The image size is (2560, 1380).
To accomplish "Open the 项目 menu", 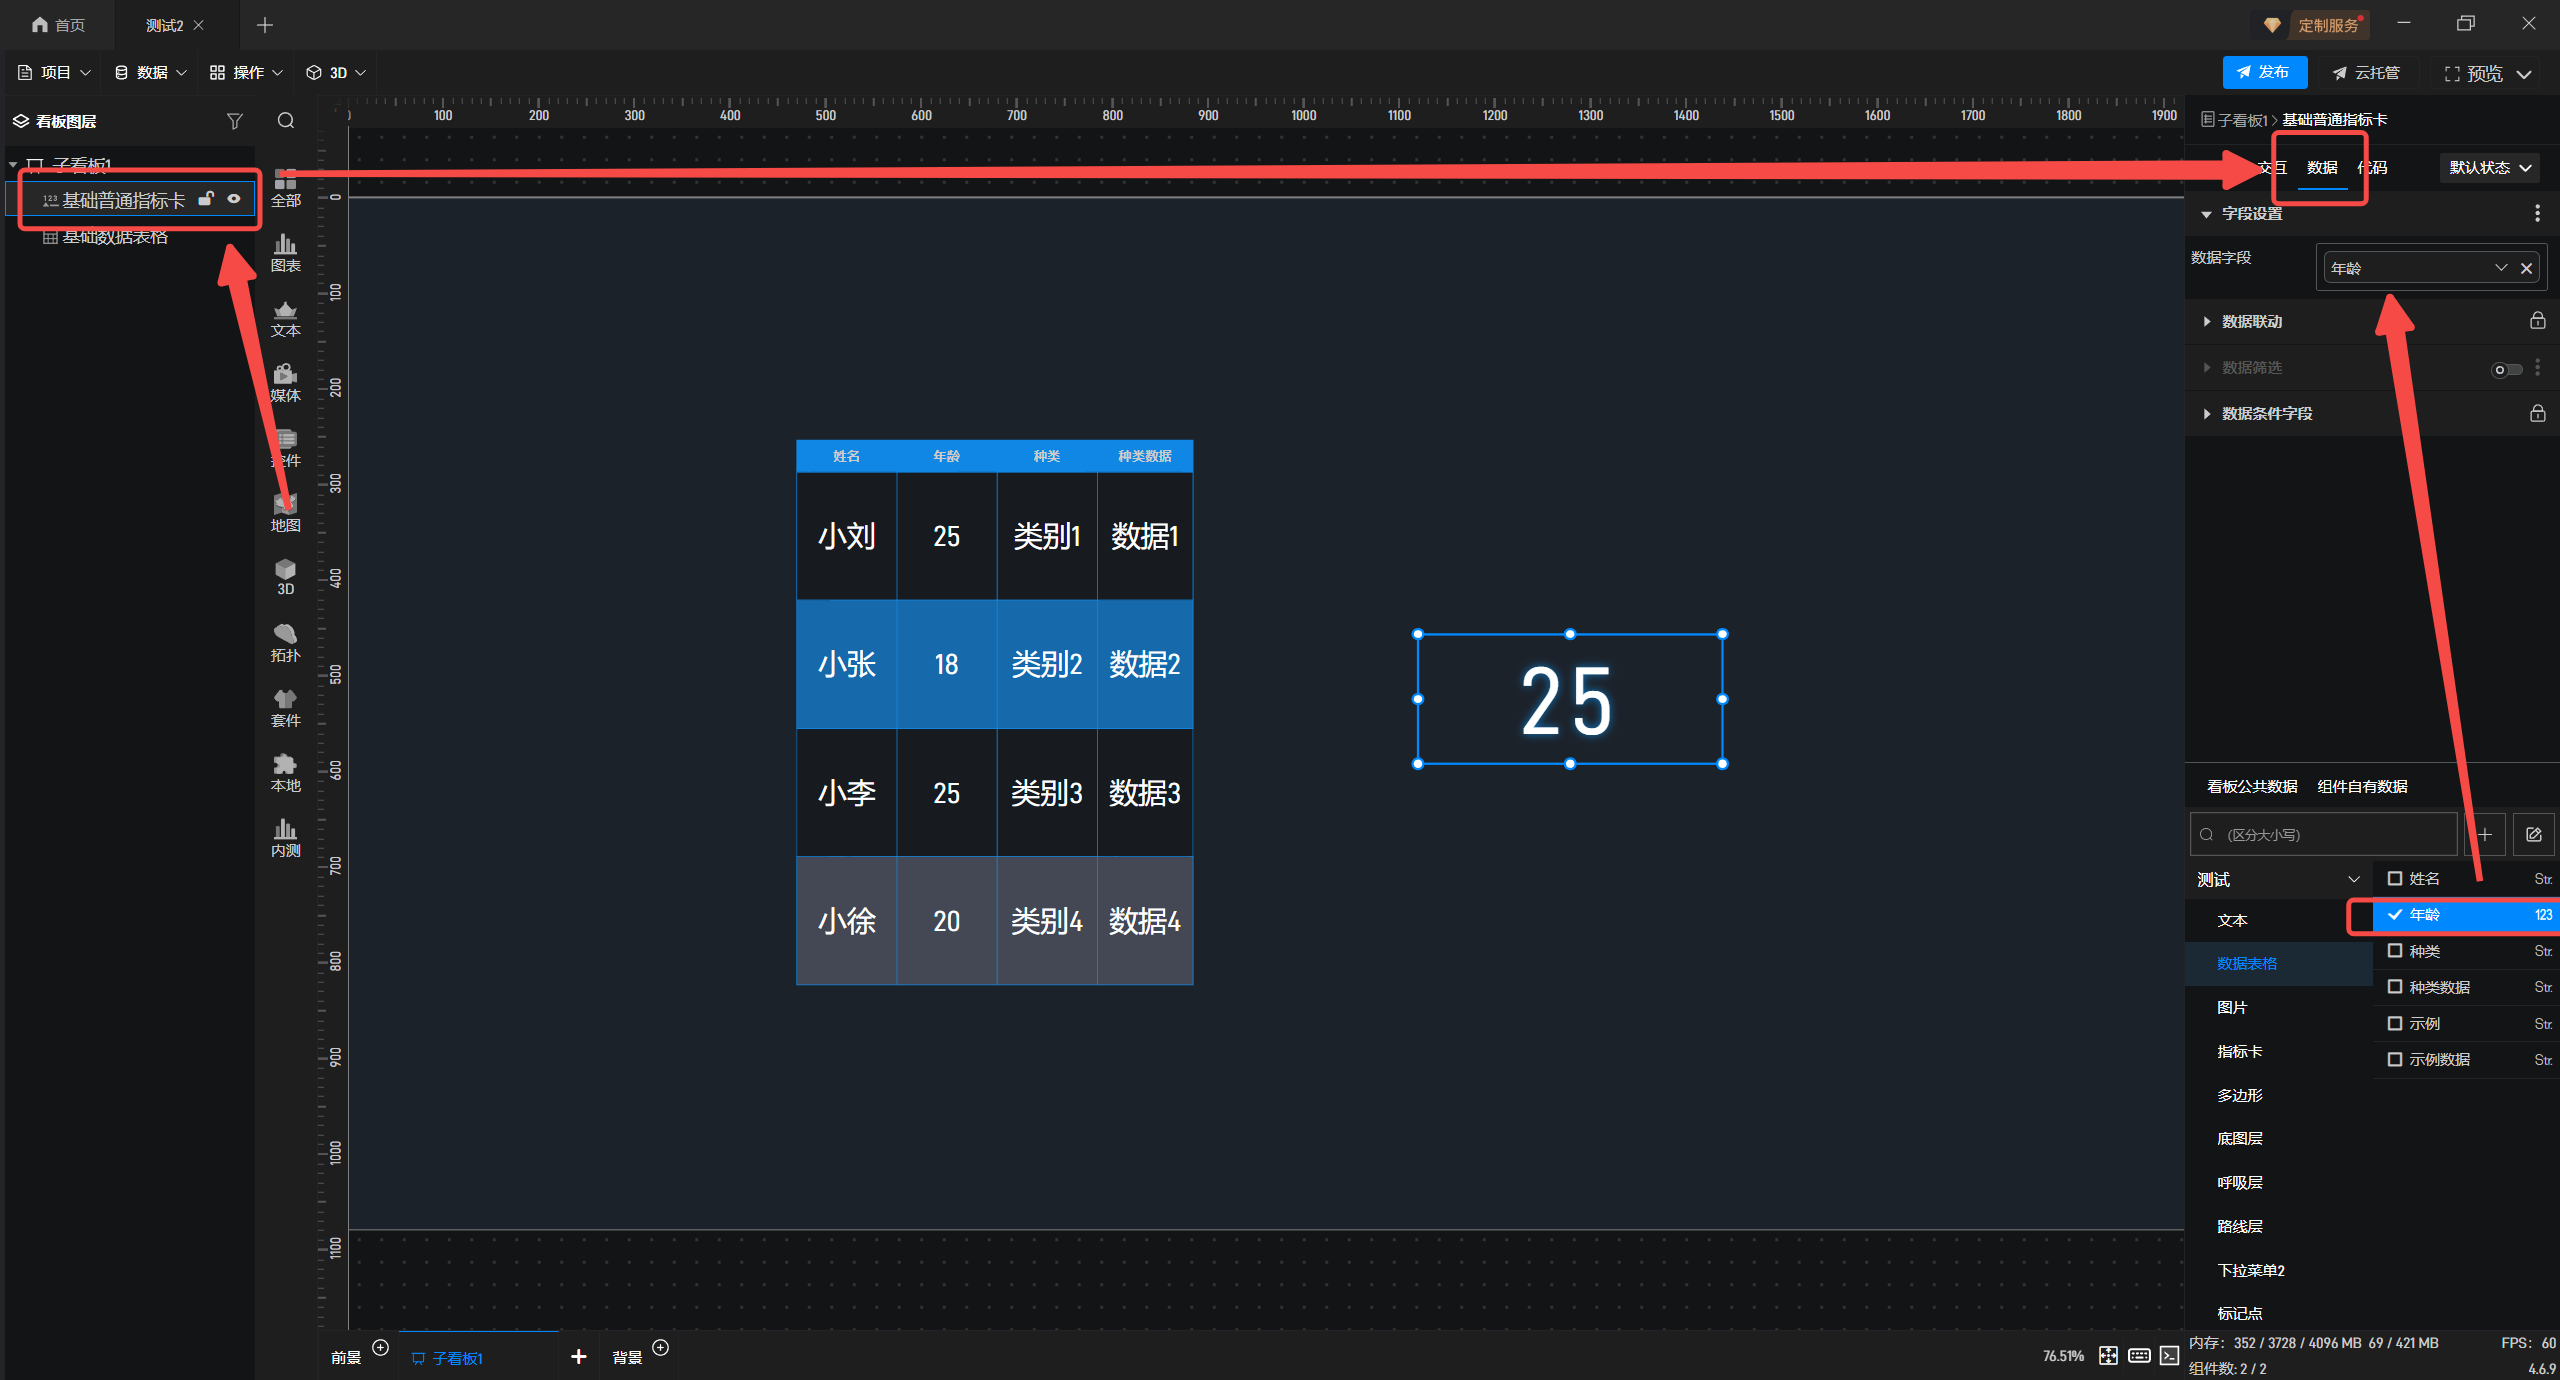I will (x=54, y=72).
